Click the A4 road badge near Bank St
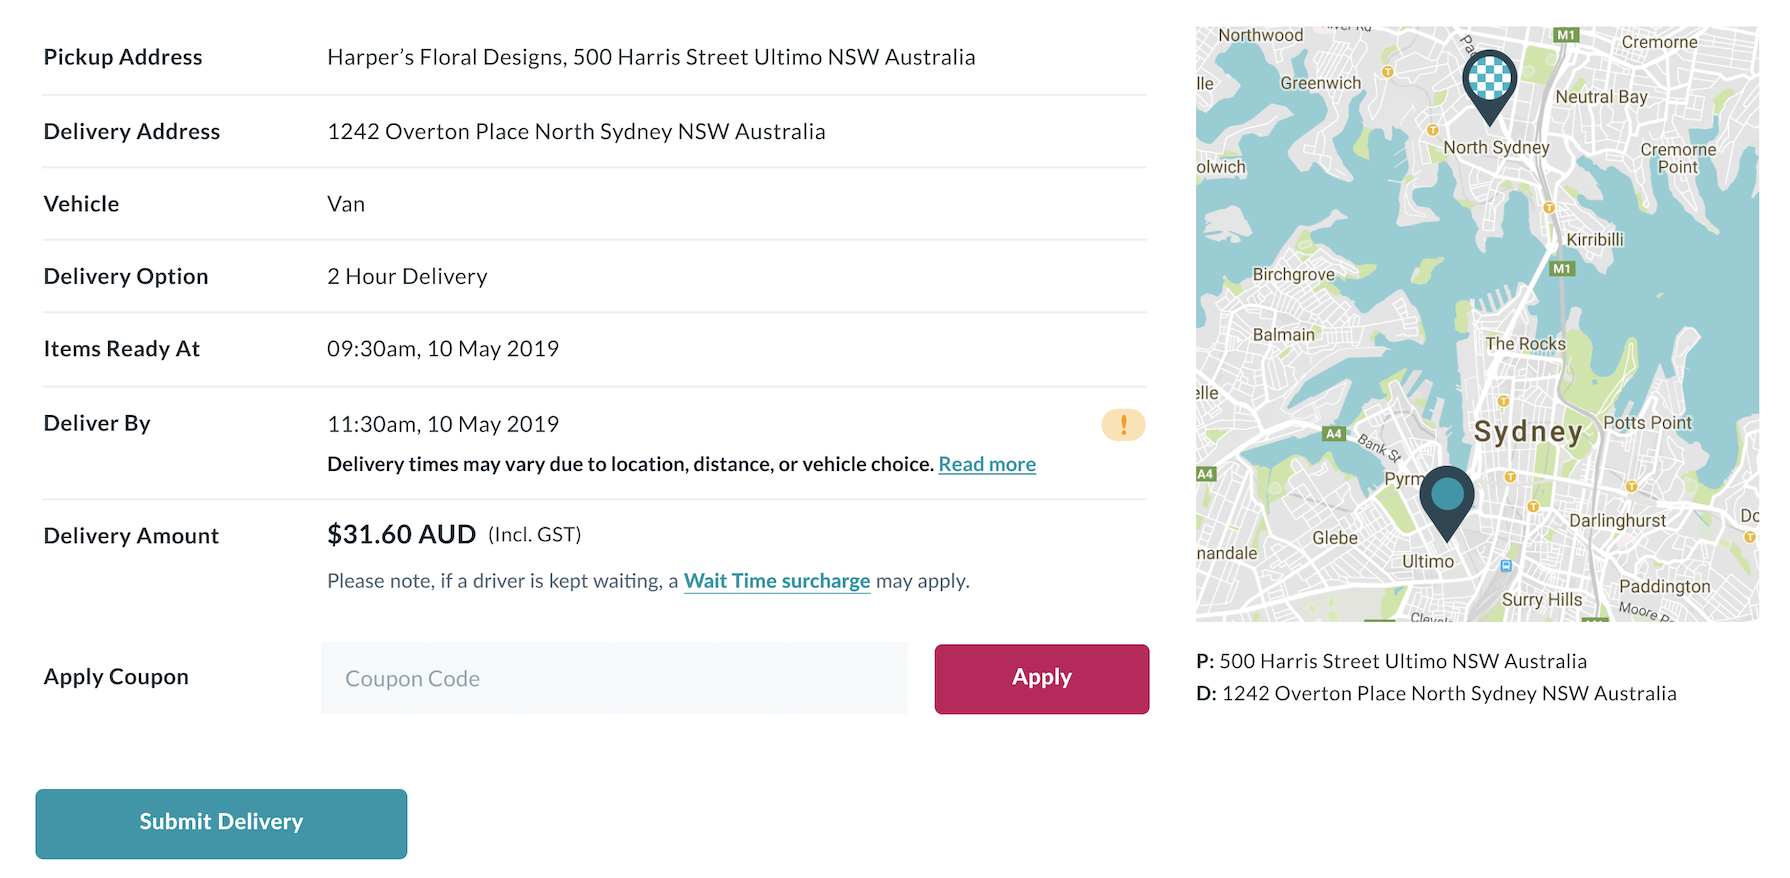Image resolution: width=1790 pixels, height=878 pixels. coord(1334,433)
